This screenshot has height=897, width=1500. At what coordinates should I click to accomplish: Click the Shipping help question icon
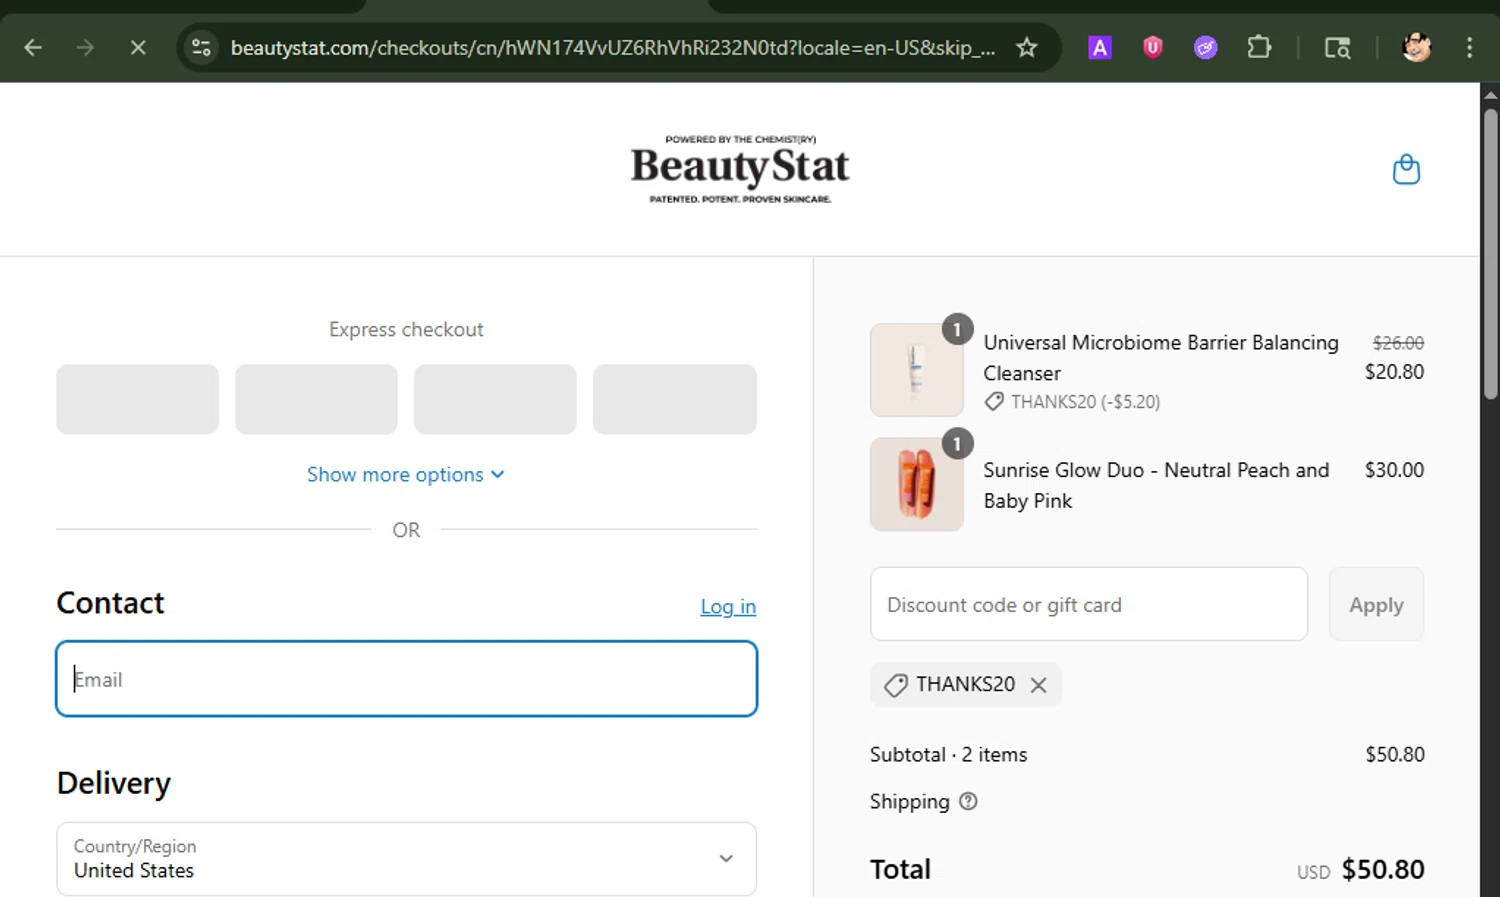click(x=968, y=801)
